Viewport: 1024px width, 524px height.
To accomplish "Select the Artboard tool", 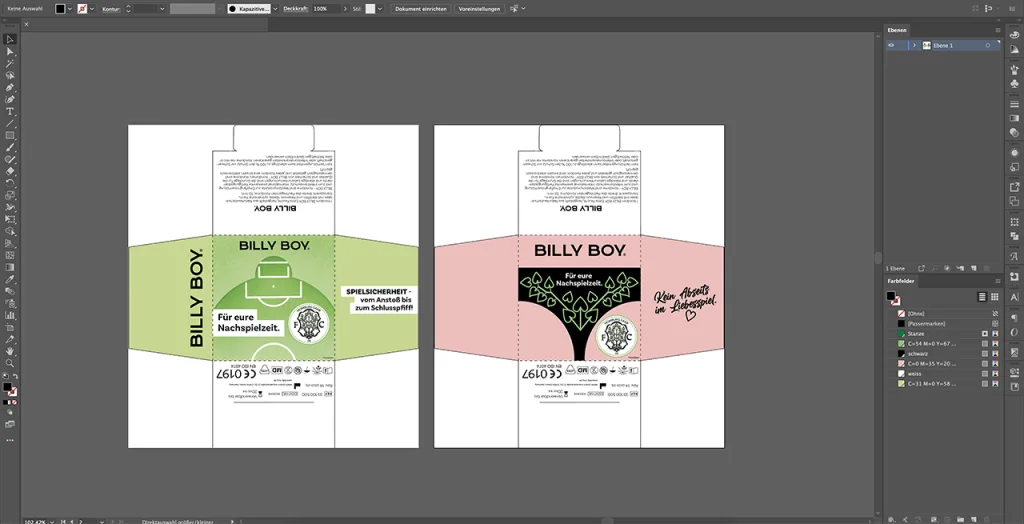I will coord(10,327).
